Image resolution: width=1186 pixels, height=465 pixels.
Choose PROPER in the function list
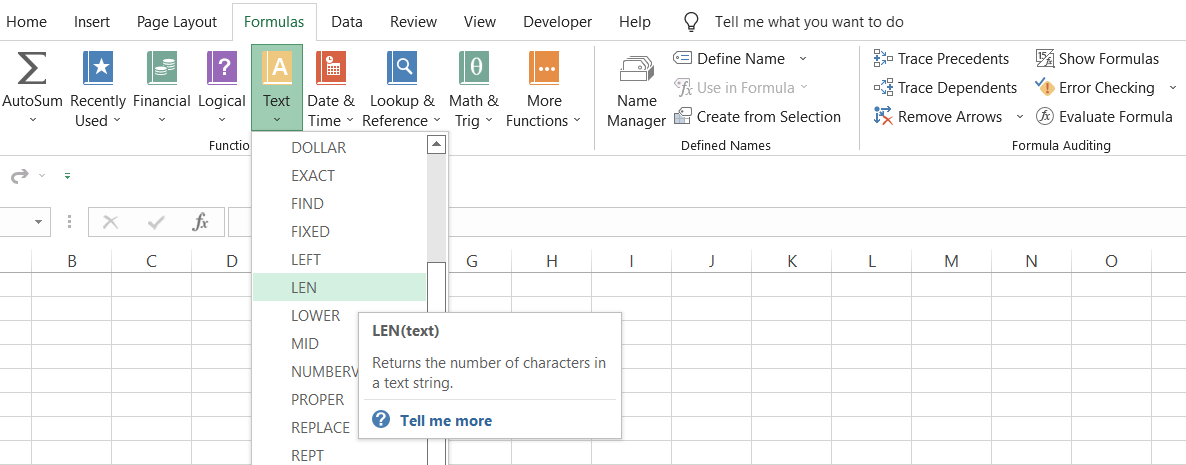317,399
